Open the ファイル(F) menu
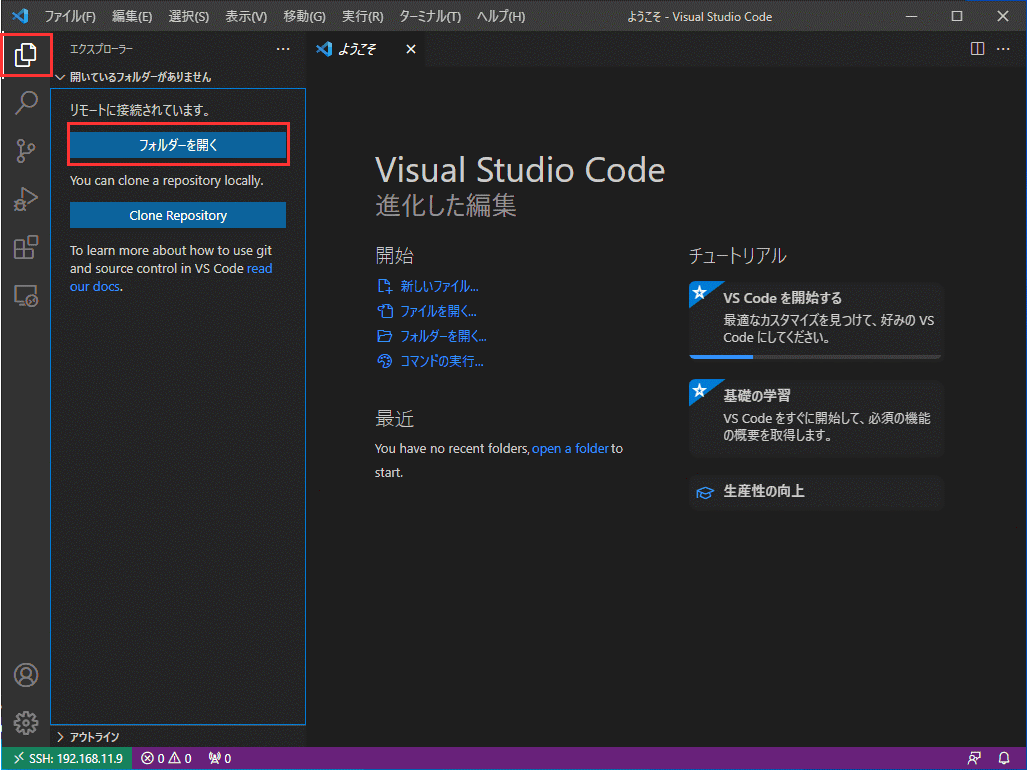This screenshot has width=1028, height=771. coord(69,16)
